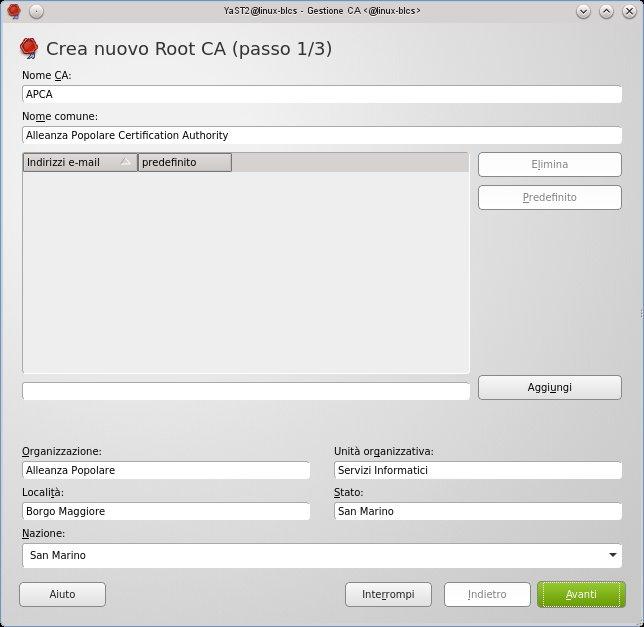644x627 pixels.
Task: Select the Organizzazione input field
Action: pos(166,470)
